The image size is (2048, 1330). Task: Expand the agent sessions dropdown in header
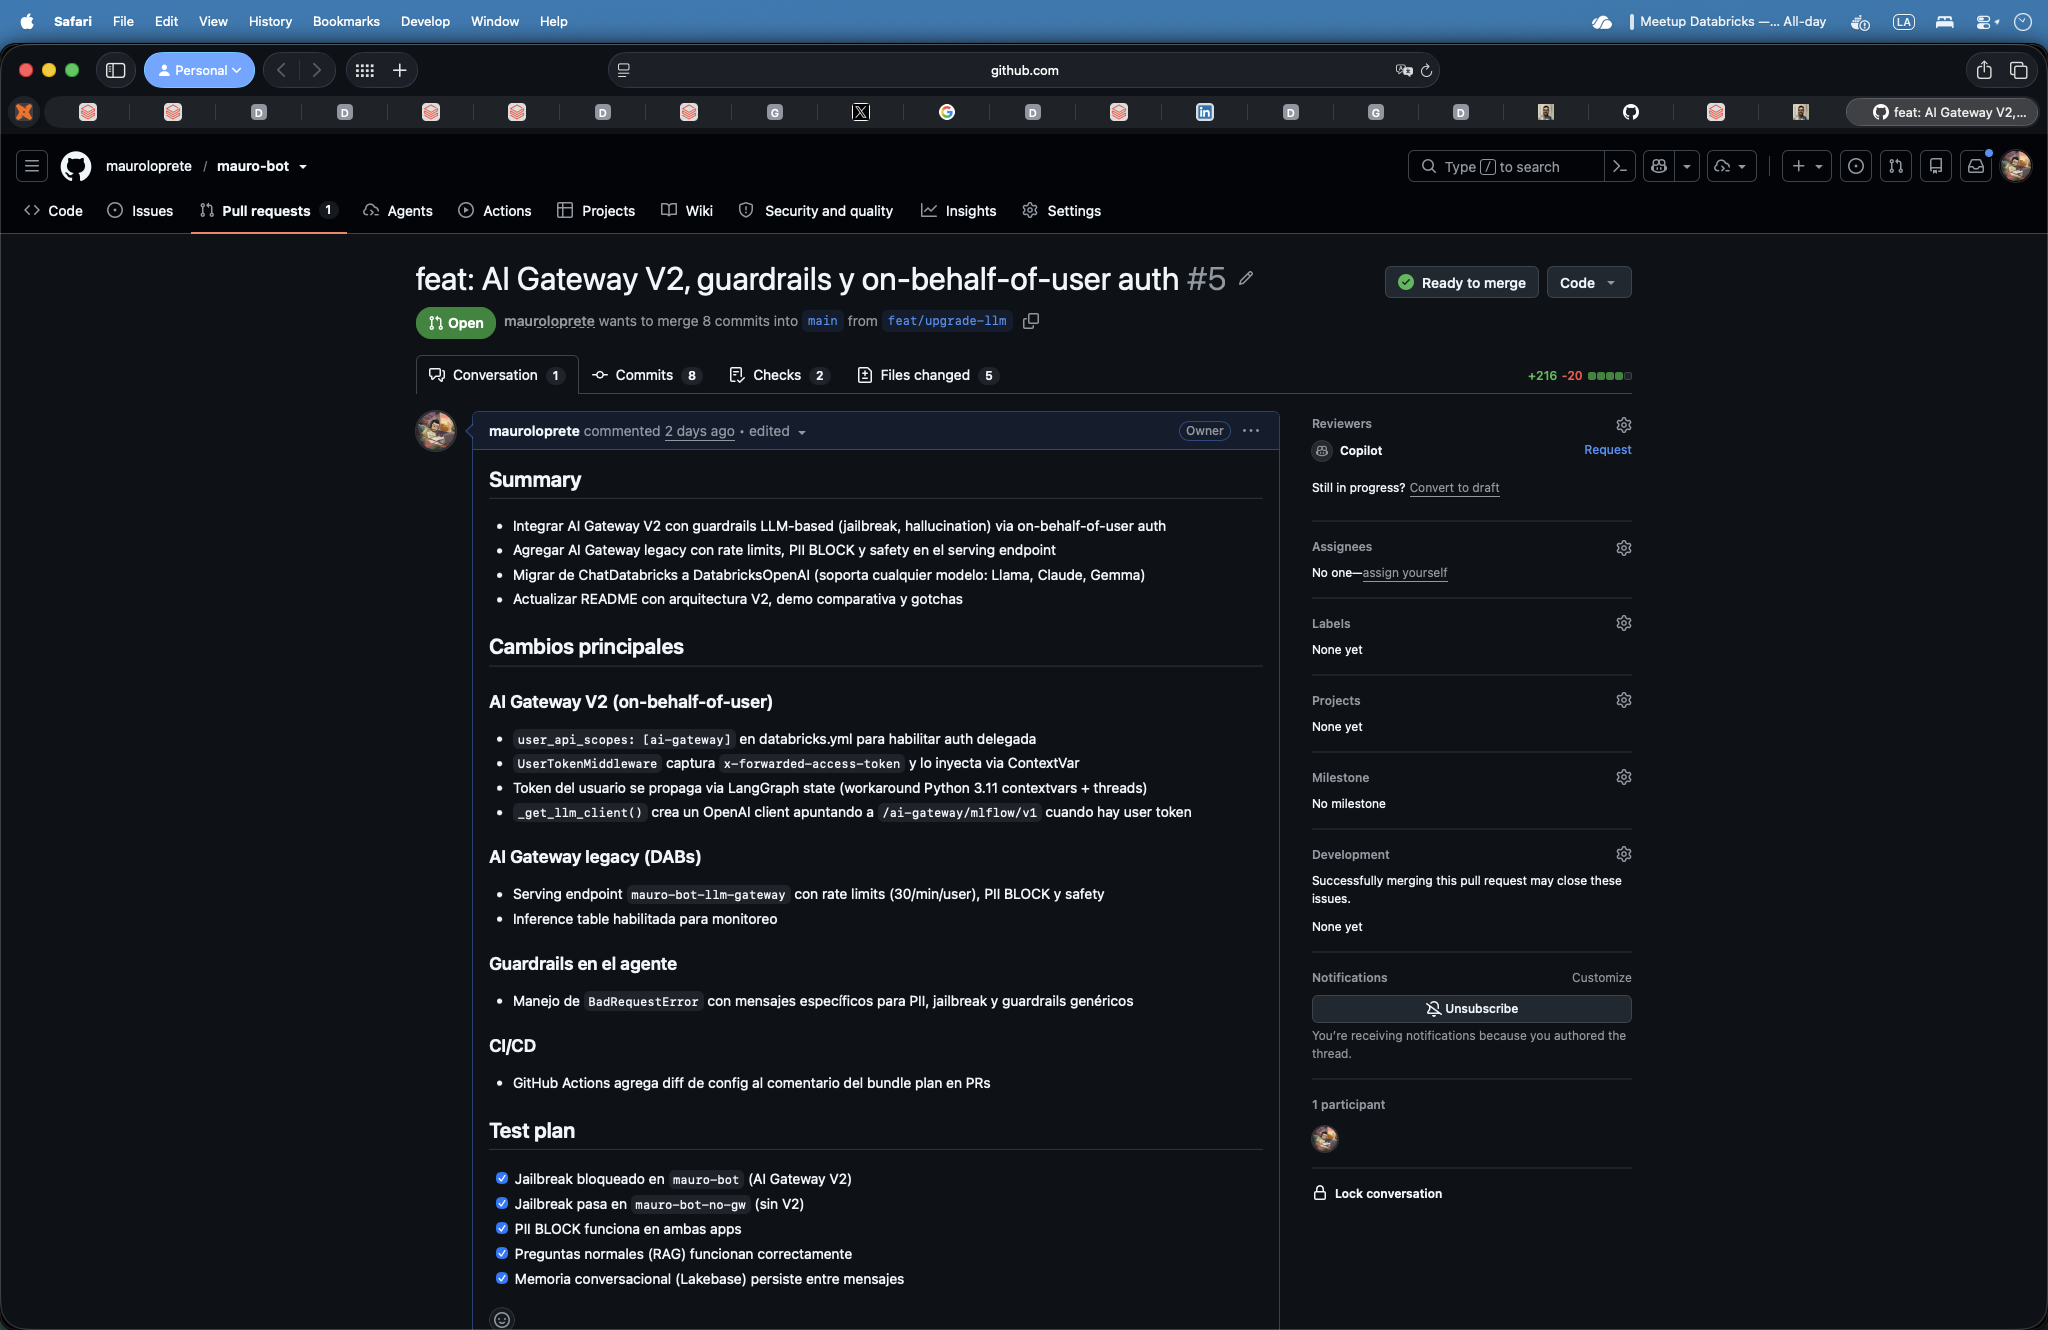pyautogui.click(x=1731, y=167)
